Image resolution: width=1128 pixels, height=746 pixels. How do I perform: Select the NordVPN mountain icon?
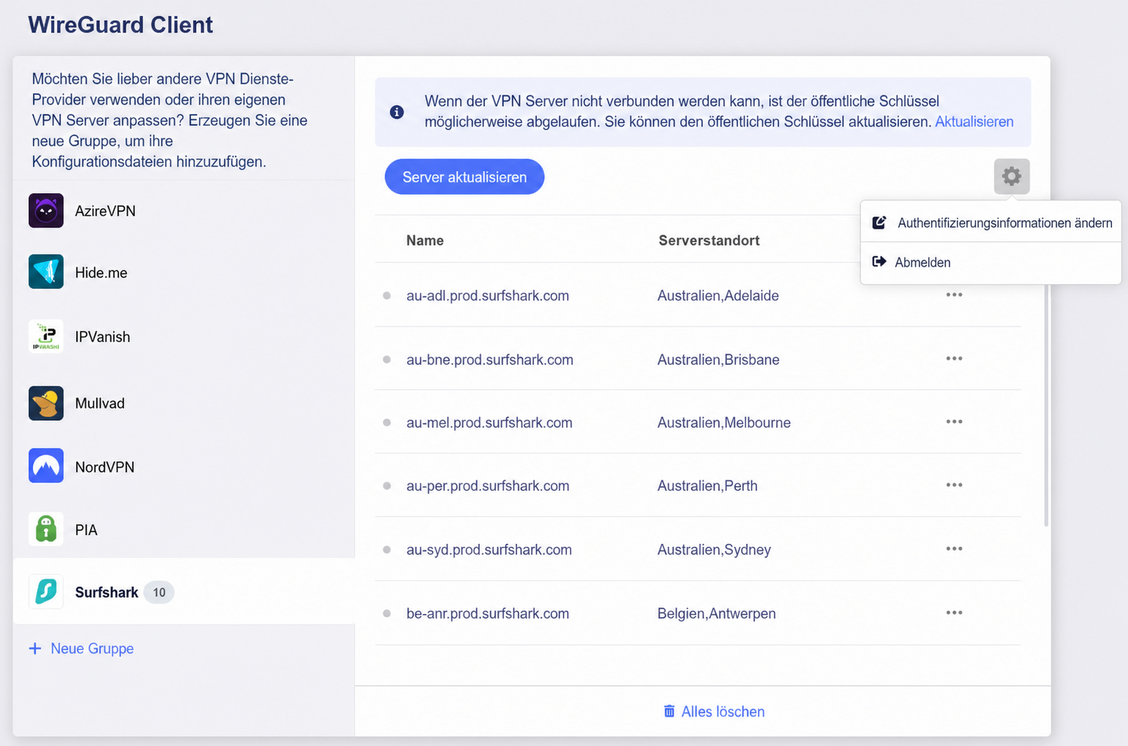(46, 466)
